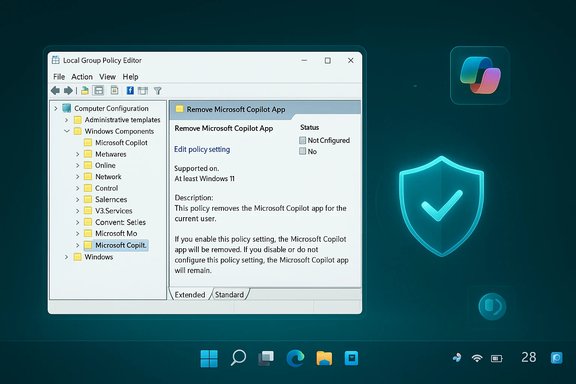Image resolution: width=576 pixels, height=384 pixels.
Task: Click the folder icon in the details pane header
Action: coord(179,109)
